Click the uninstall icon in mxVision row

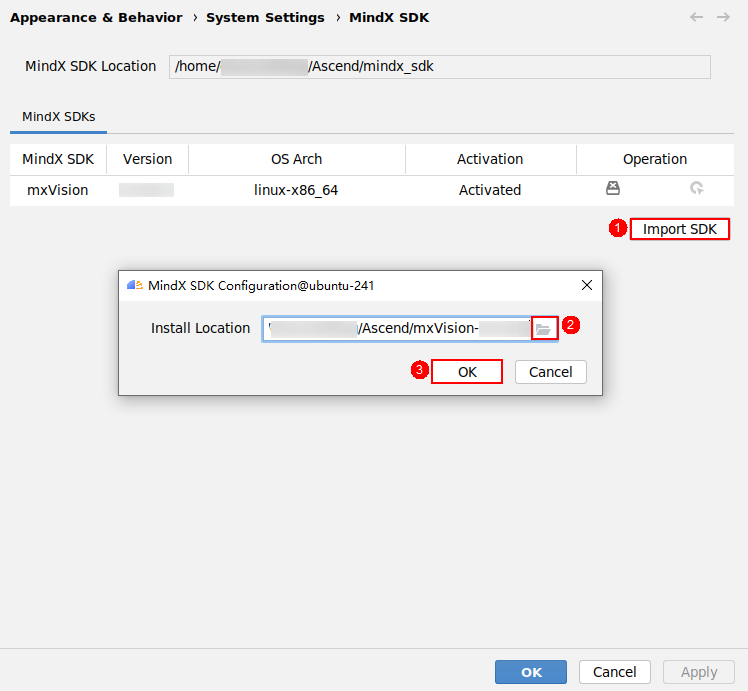point(613,188)
